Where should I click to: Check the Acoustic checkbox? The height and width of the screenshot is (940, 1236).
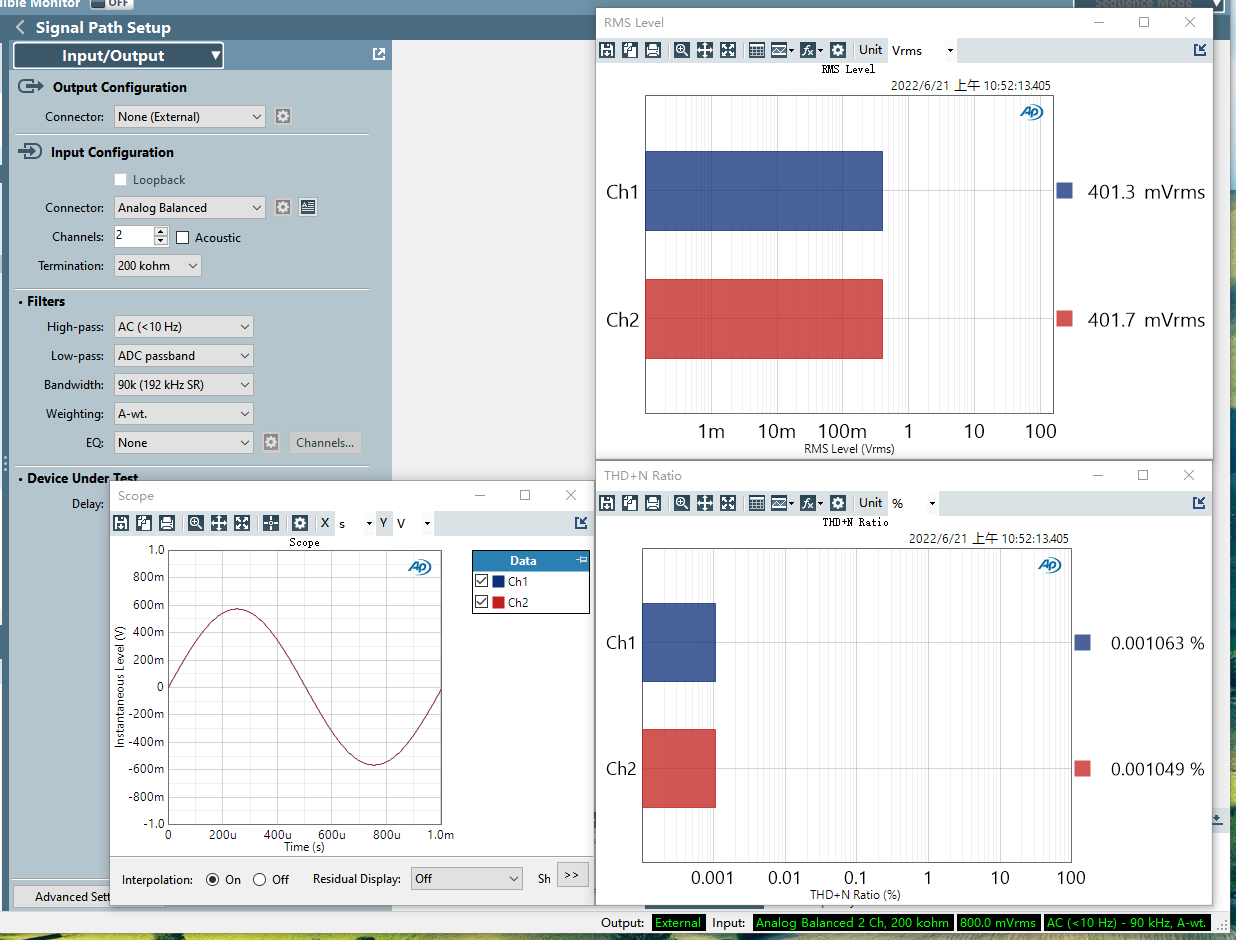pos(182,238)
